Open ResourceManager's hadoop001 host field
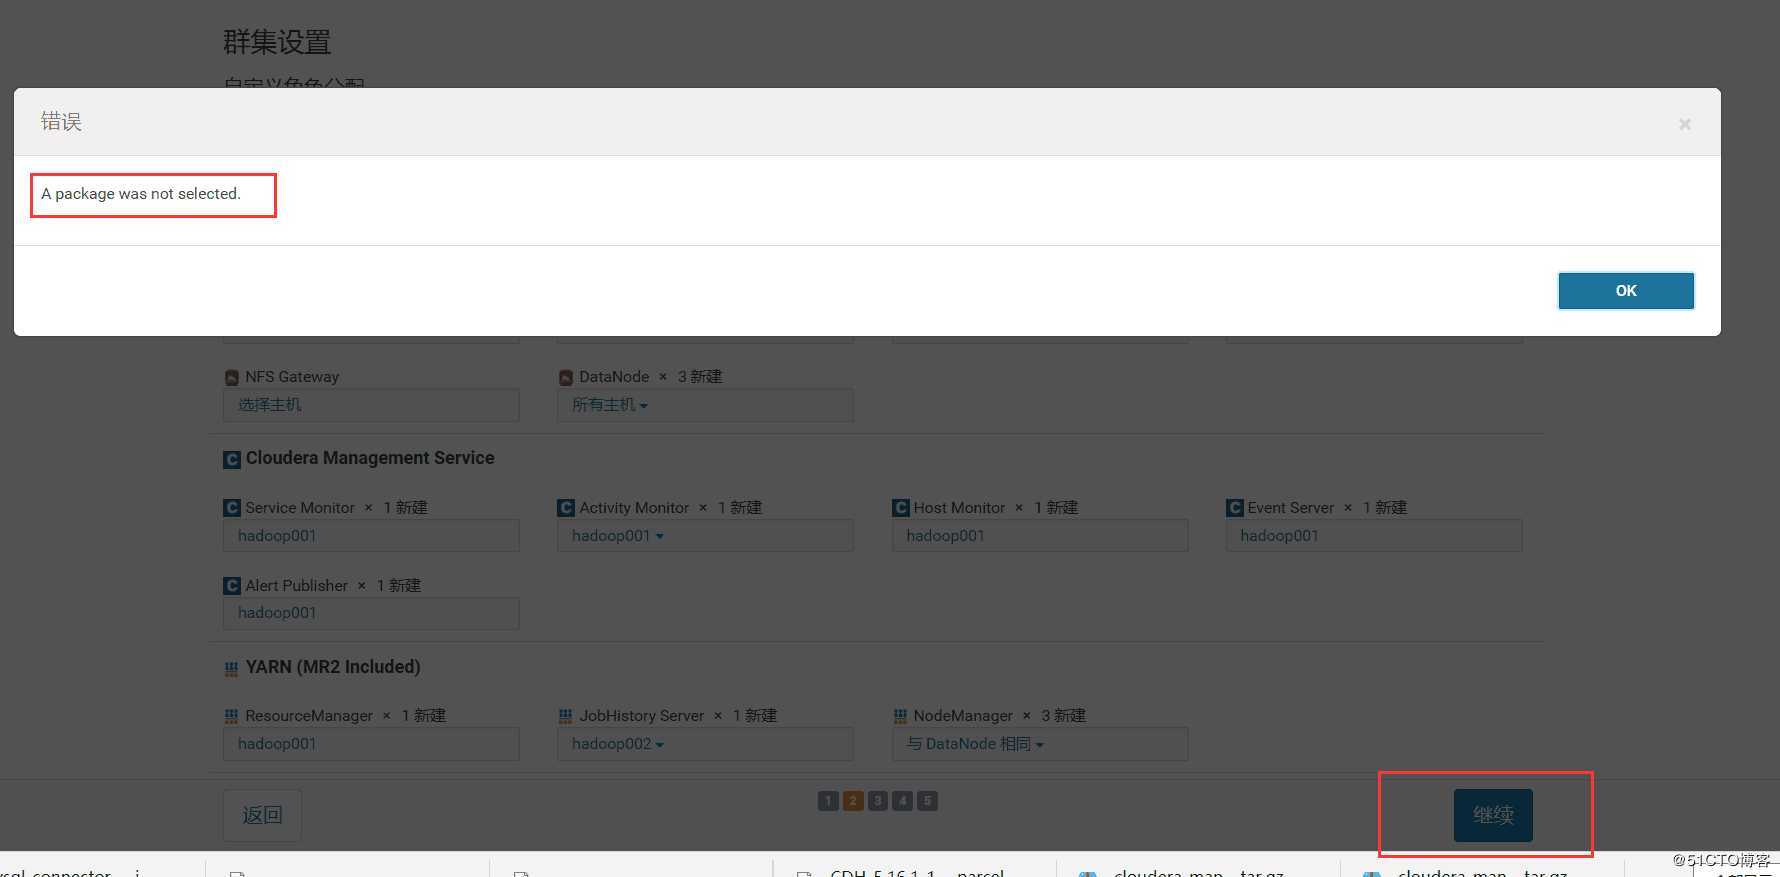1780x877 pixels. click(x=371, y=744)
